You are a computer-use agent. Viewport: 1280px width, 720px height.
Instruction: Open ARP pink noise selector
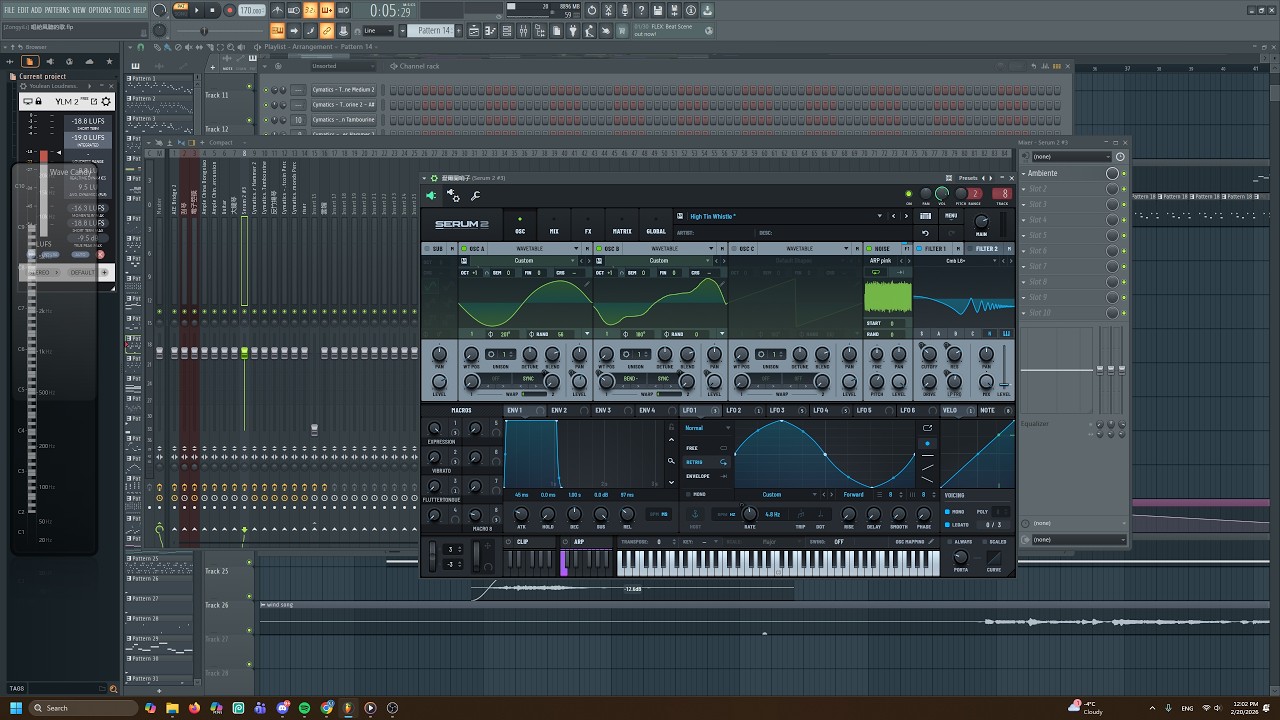[x=881, y=261]
